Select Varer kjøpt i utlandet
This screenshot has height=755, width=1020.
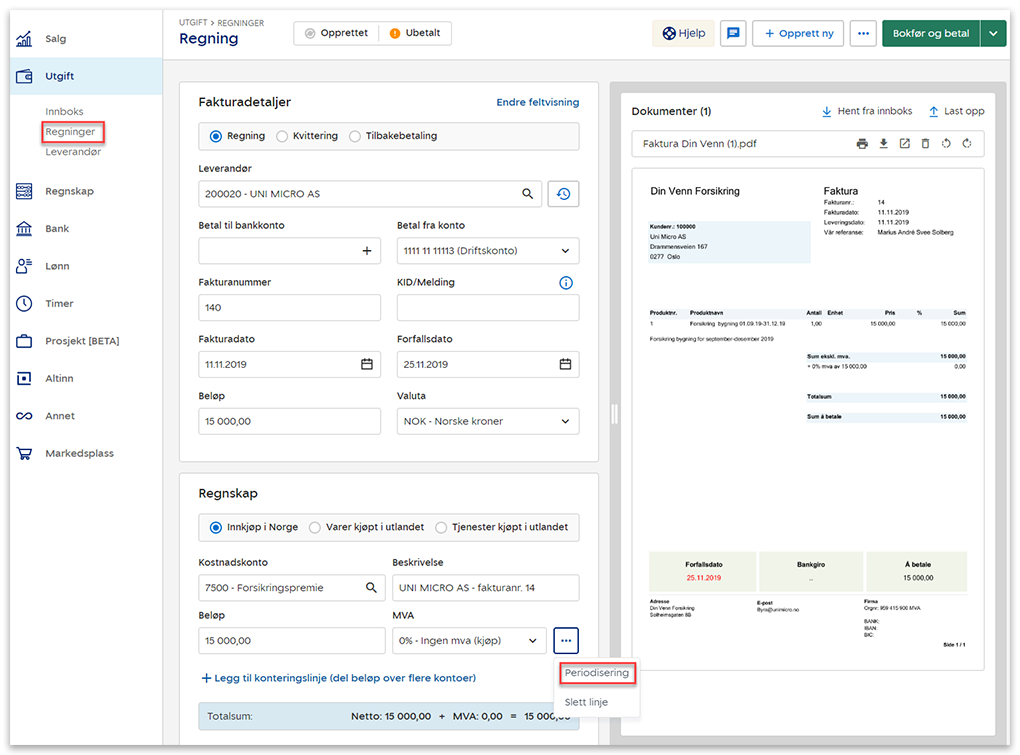tap(315, 527)
